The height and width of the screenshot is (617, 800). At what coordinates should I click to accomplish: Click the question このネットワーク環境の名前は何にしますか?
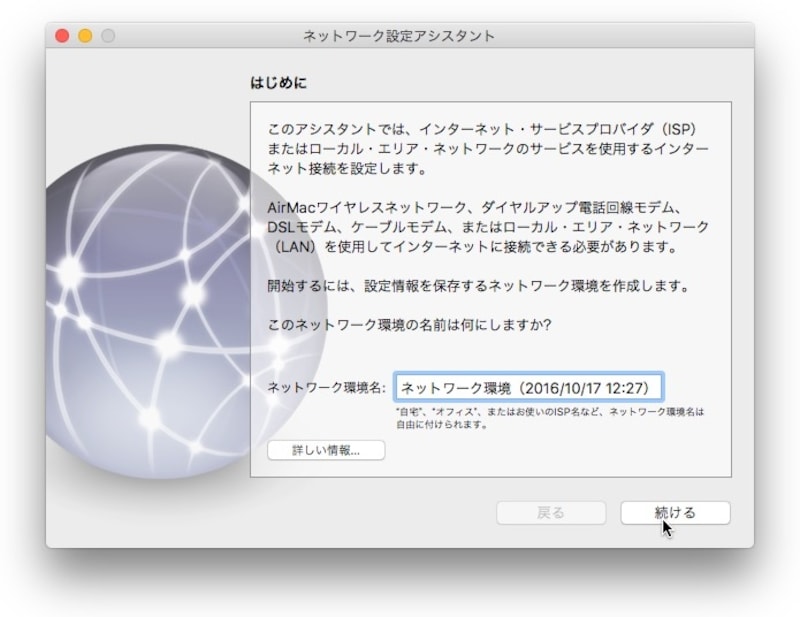[412, 325]
